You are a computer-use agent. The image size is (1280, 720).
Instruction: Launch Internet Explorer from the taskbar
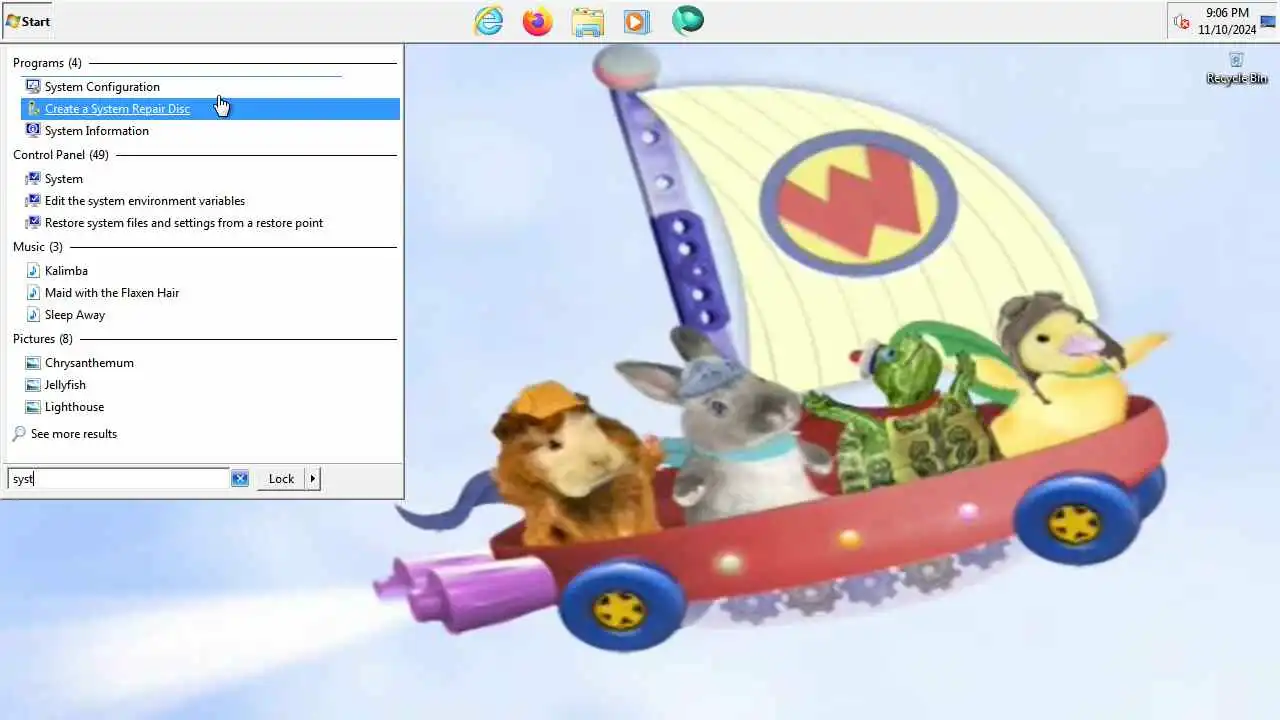(489, 21)
